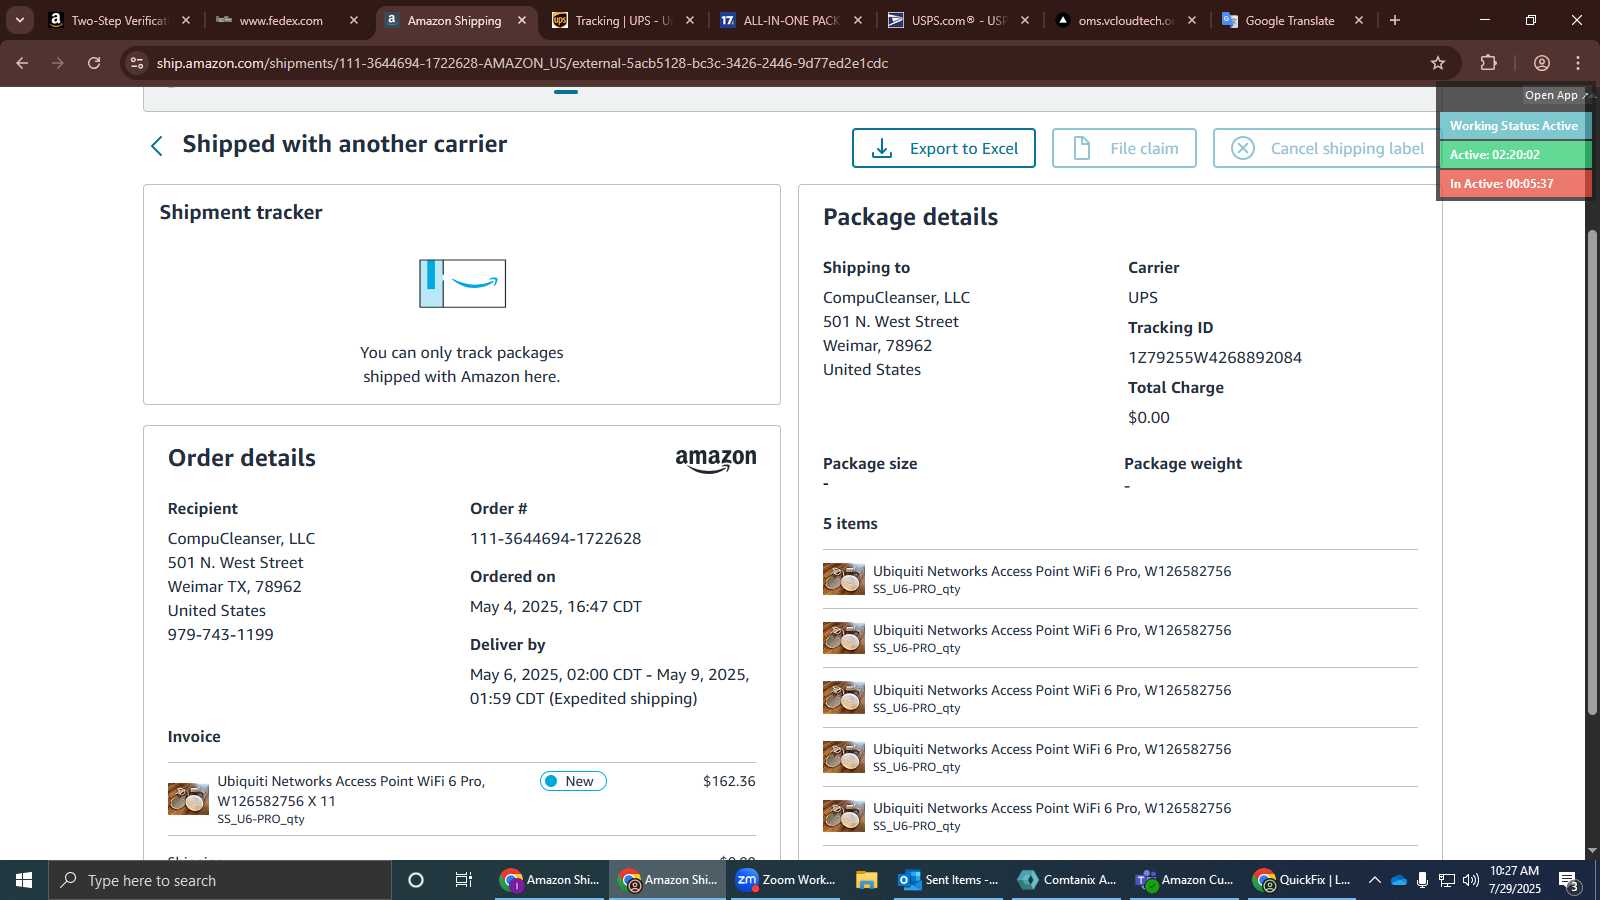Click the speaker volume tray icon
The image size is (1600, 900).
(x=1470, y=880)
